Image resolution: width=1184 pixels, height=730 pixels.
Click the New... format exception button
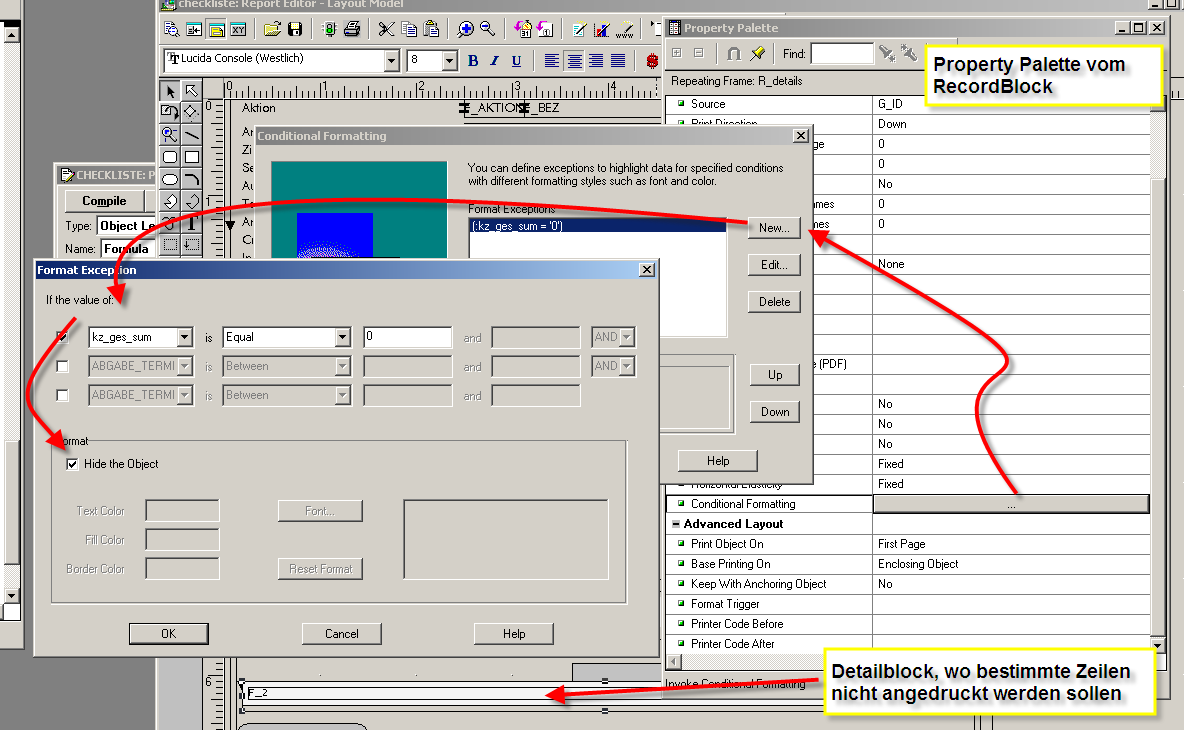click(x=774, y=228)
